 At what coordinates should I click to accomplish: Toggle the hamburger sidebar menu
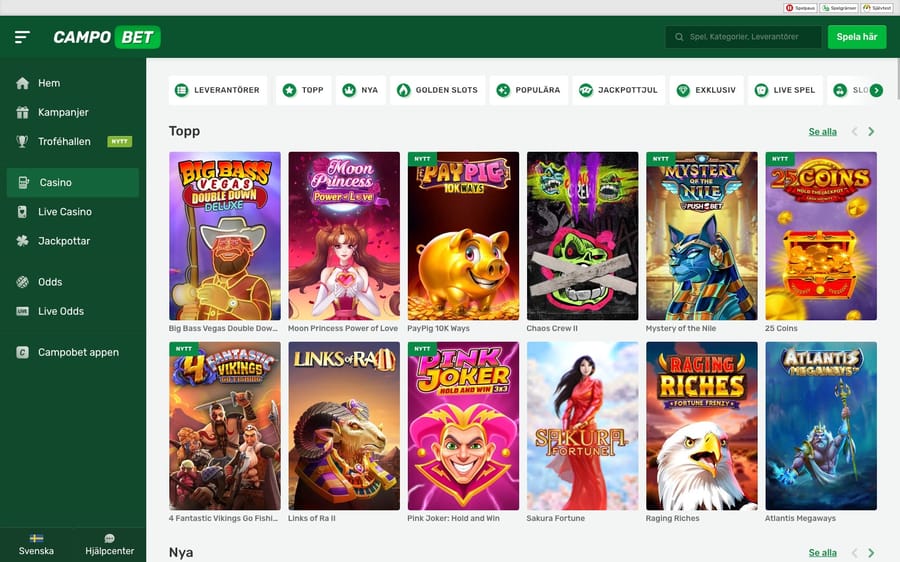click(x=22, y=37)
